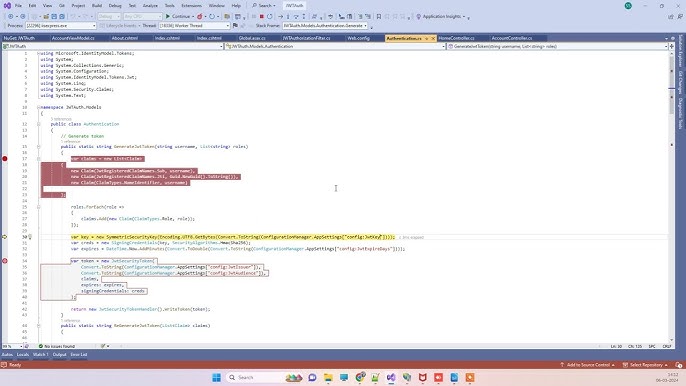686x386 pixels.
Task: Switch to the HomeController.cs tab
Action: [x=456, y=38]
